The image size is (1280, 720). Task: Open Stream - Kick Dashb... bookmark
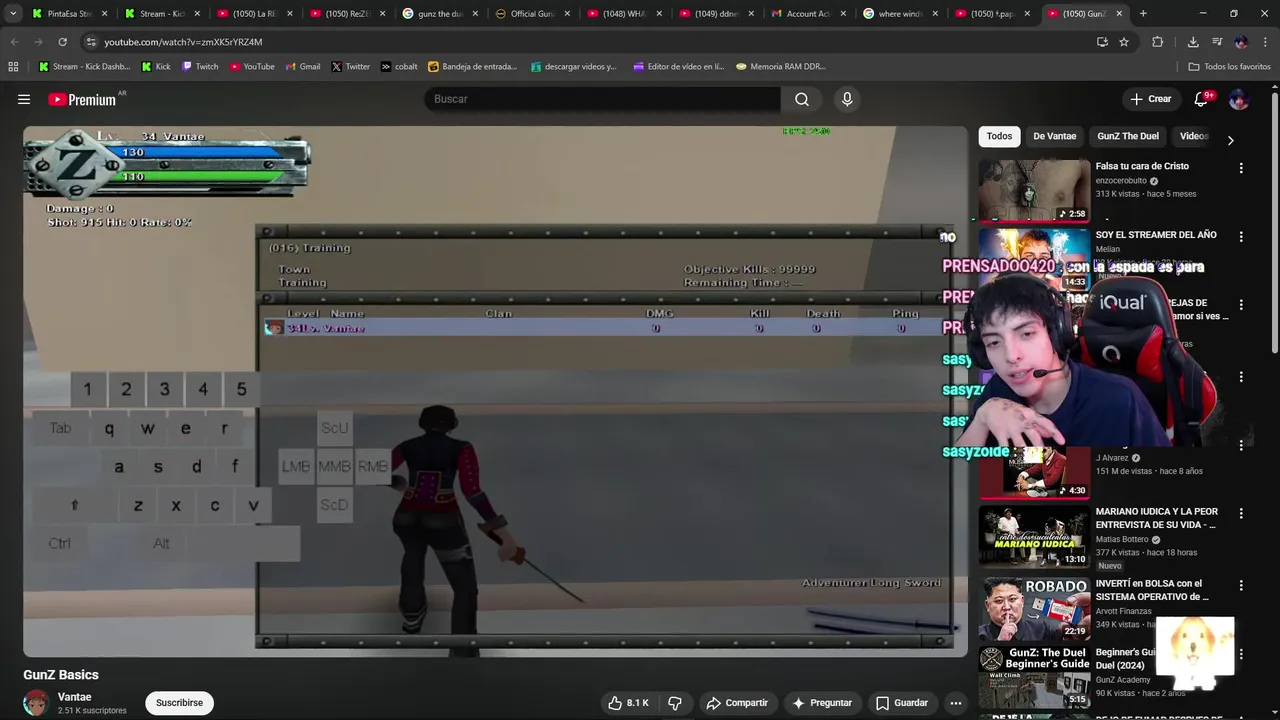pyautogui.click(x=85, y=67)
